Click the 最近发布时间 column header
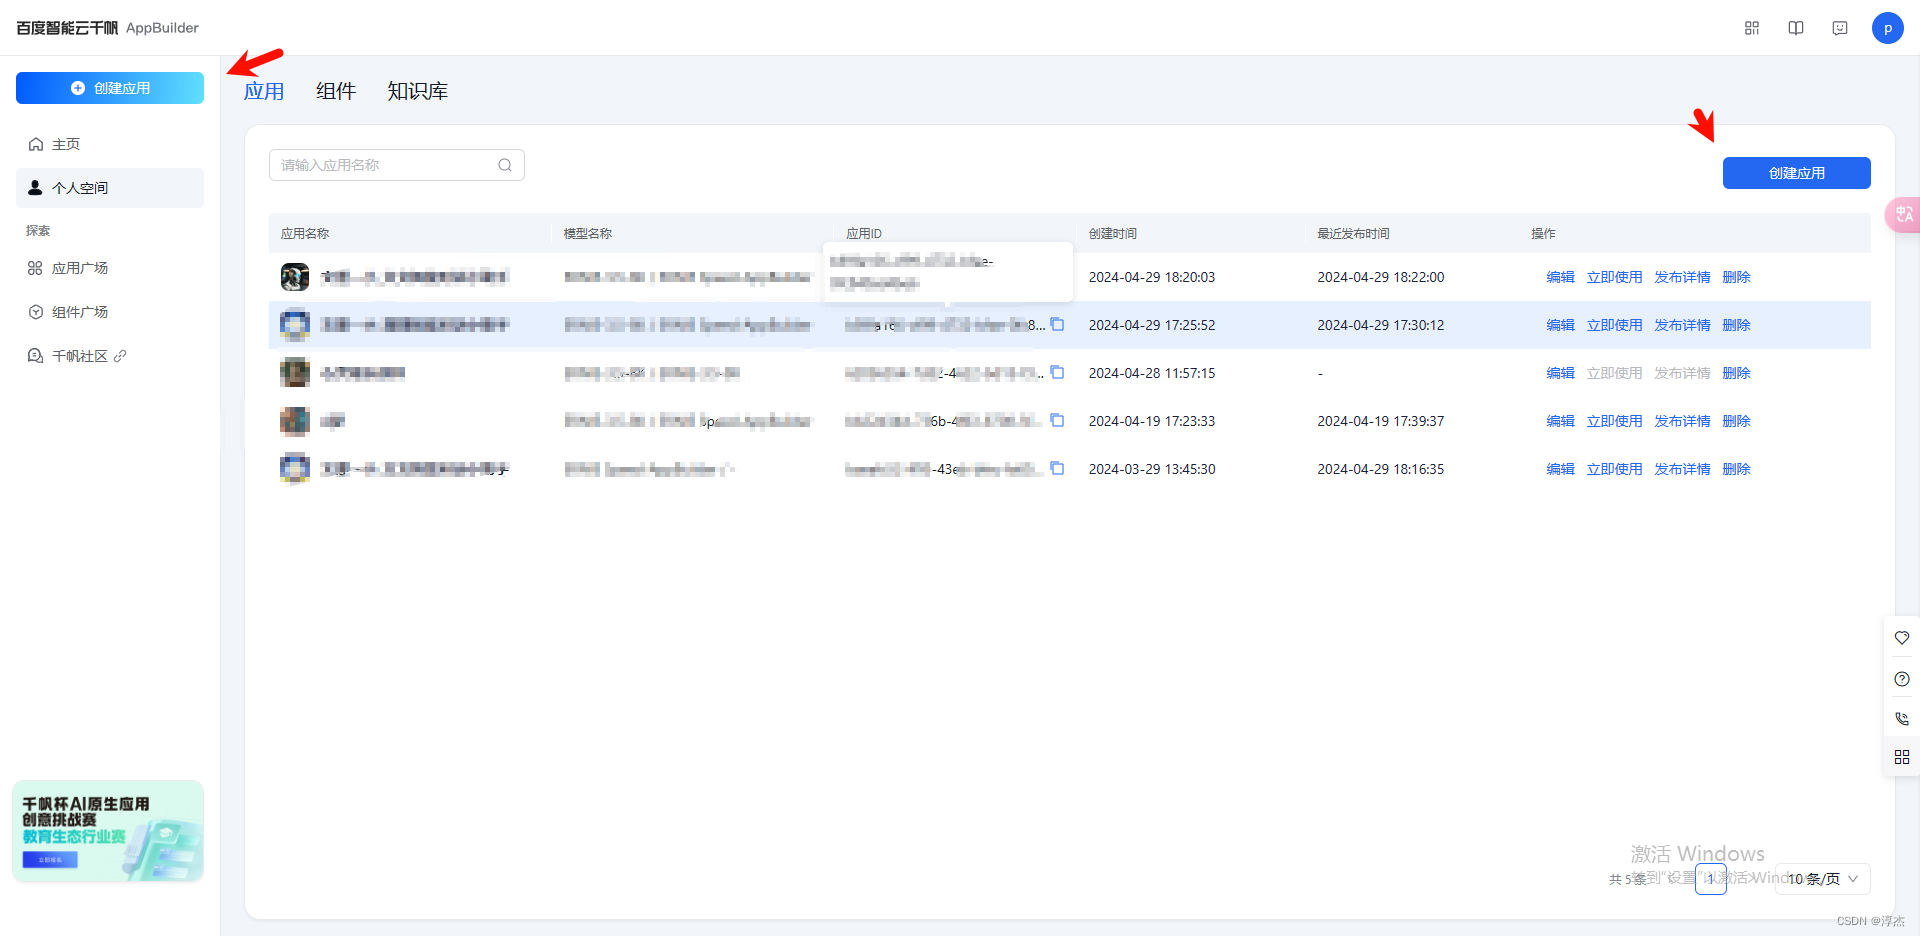The image size is (1920, 936). [x=1353, y=233]
